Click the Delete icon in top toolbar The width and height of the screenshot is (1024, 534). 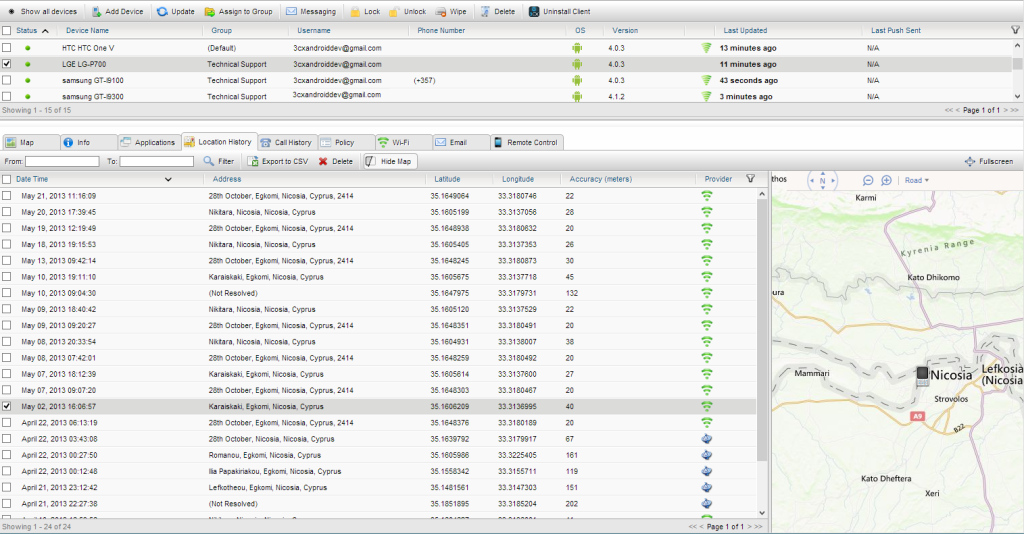tap(485, 12)
